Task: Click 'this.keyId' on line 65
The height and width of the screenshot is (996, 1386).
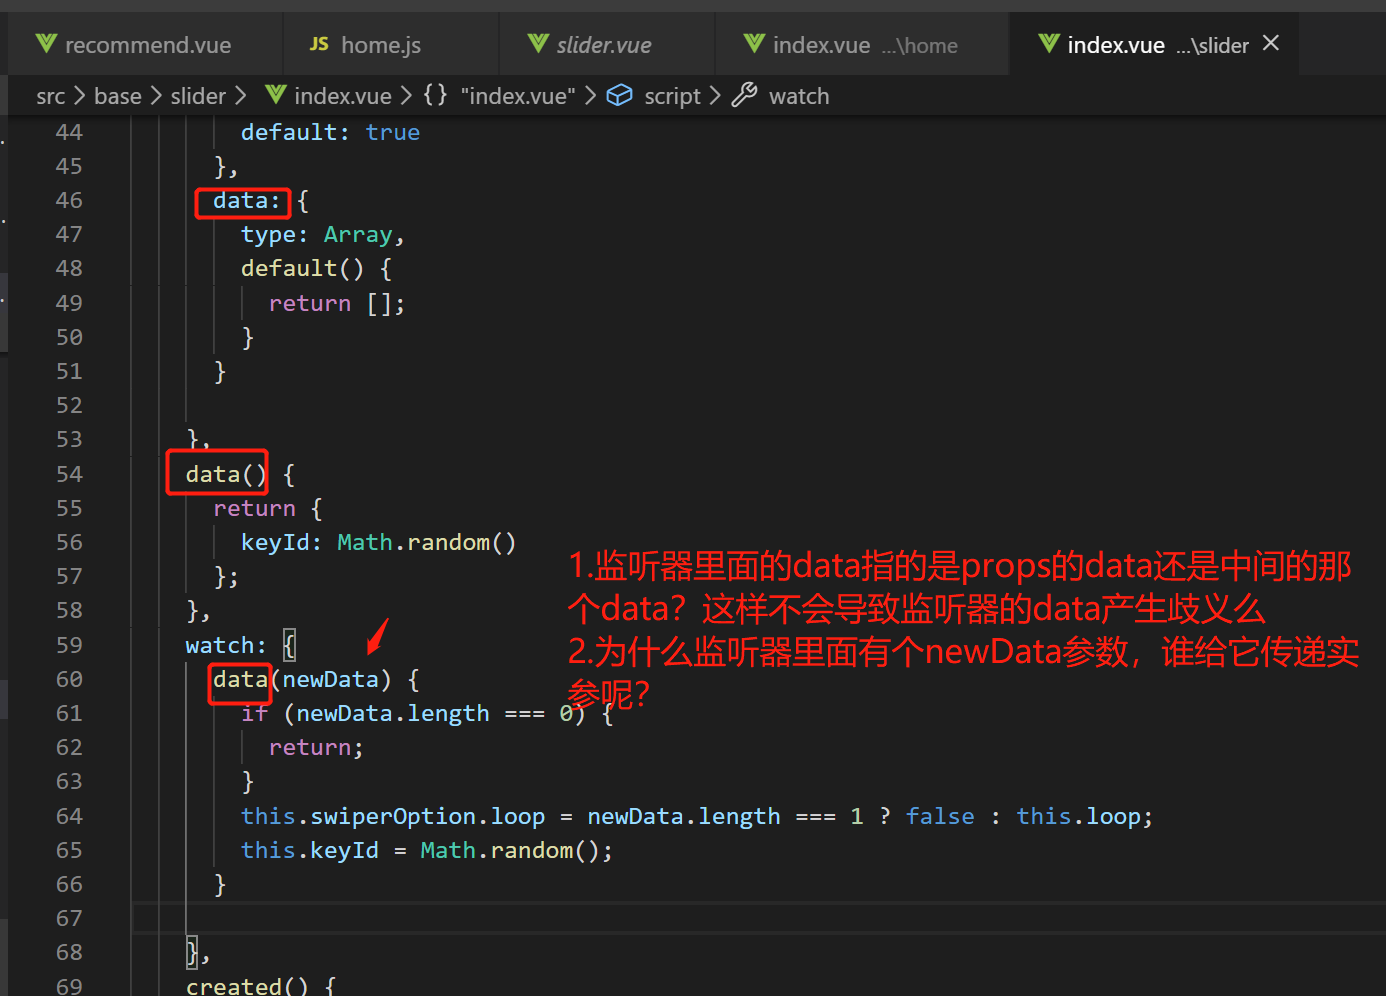Action: pos(310,850)
